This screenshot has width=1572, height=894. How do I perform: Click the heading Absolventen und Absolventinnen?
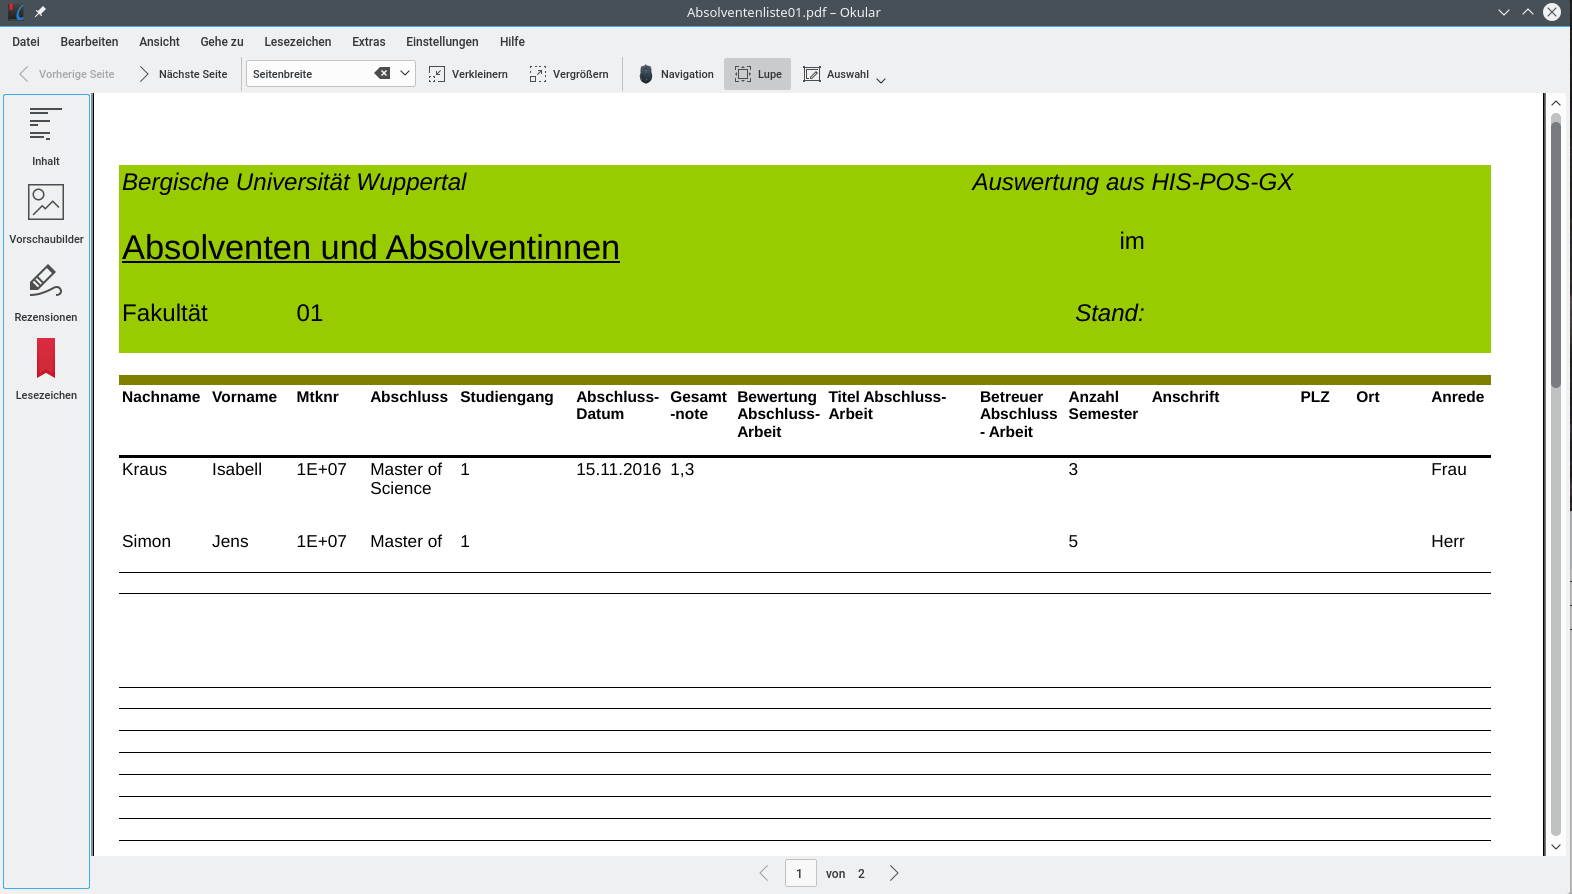pos(371,247)
